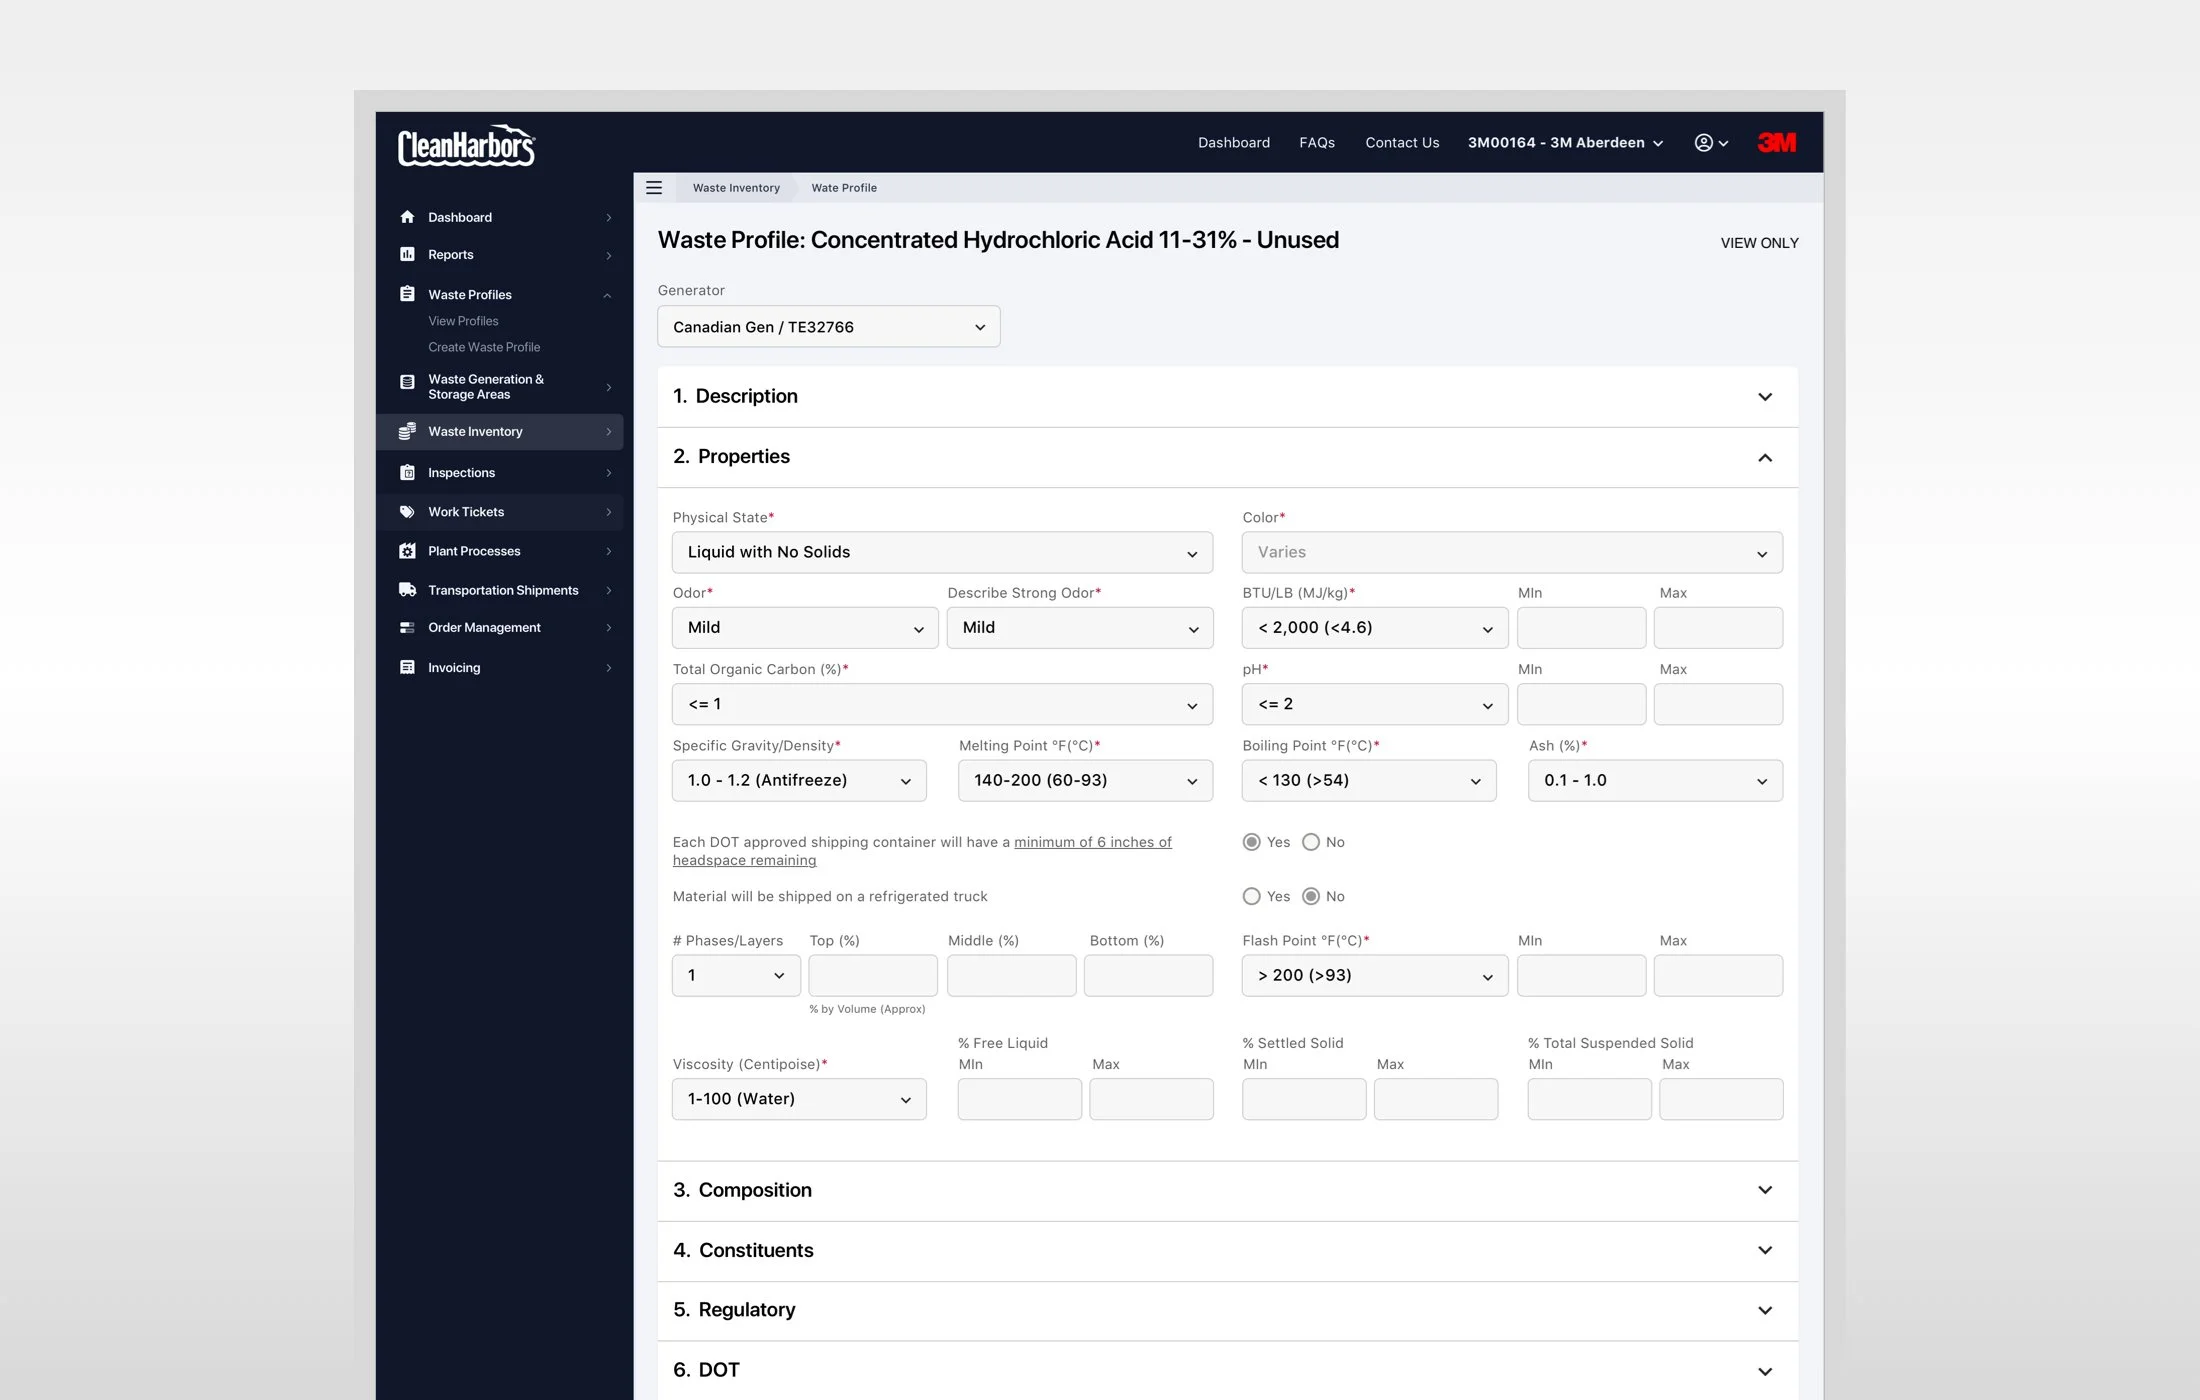Click the Work Tickets tag icon

[407, 512]
